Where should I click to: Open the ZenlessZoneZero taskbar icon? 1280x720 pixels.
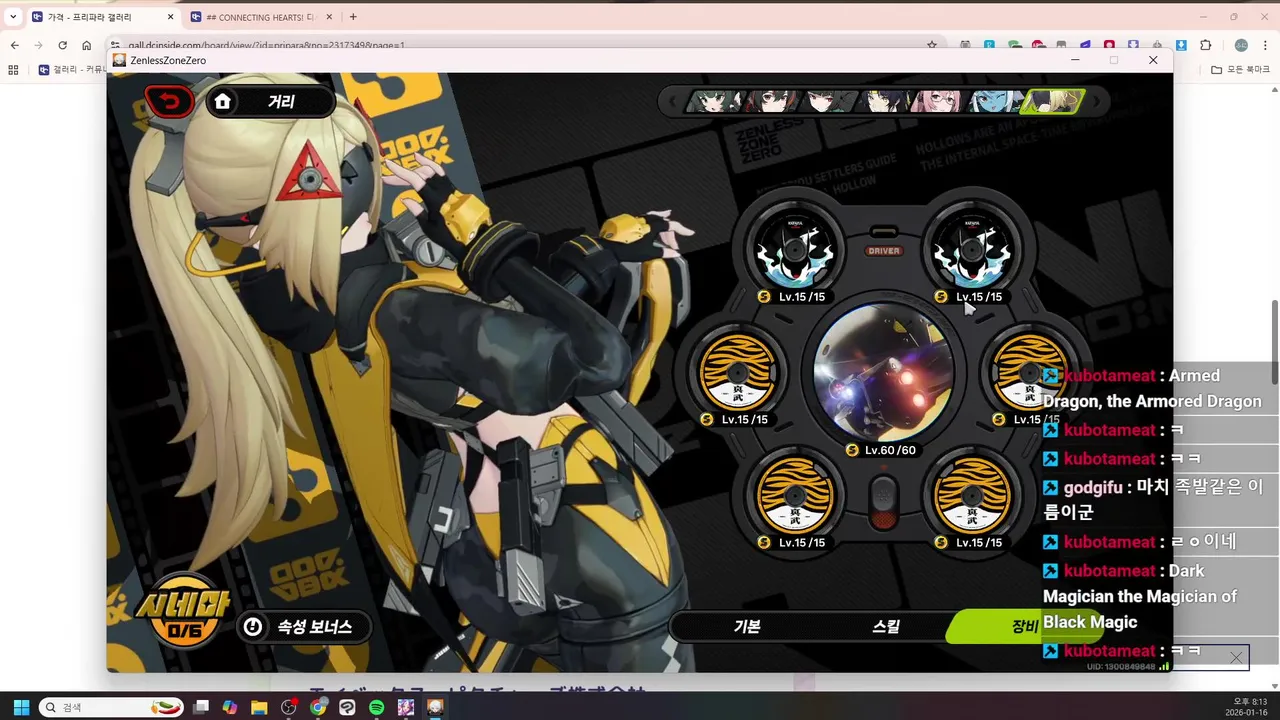pyautogui.click(x=435, y=707)
